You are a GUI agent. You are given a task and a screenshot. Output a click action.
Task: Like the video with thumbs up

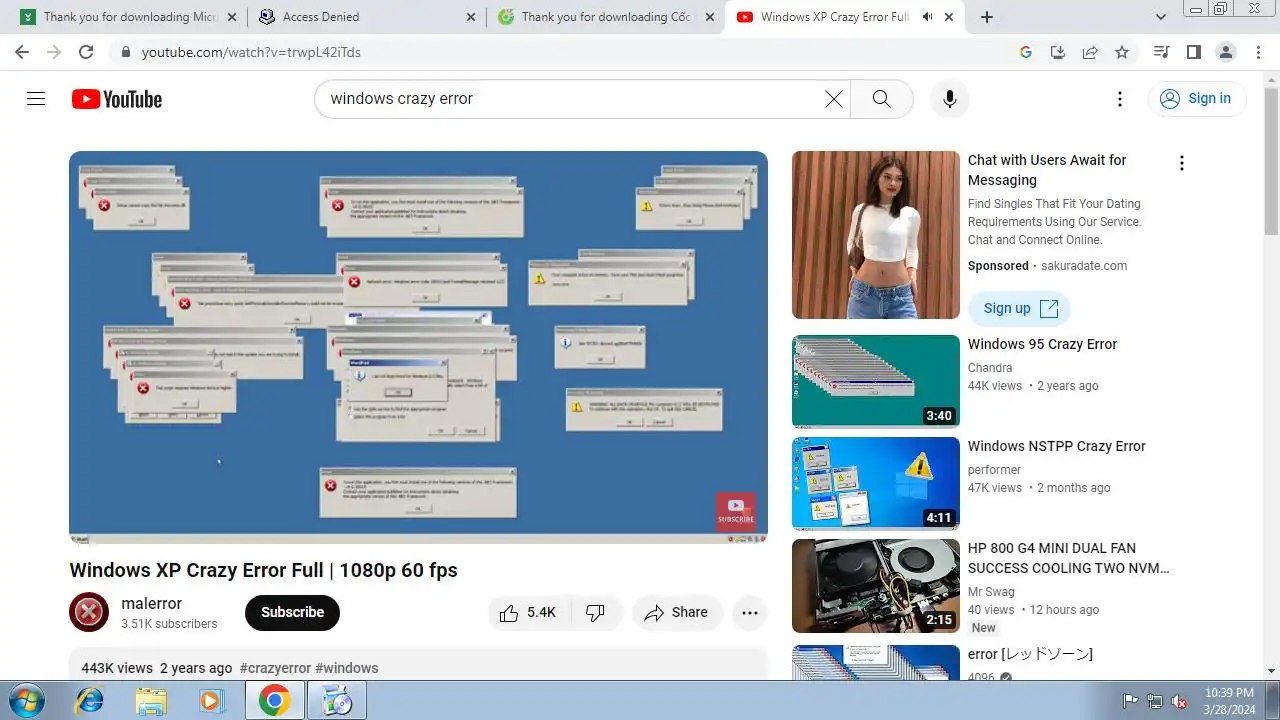tap(527, 613)
